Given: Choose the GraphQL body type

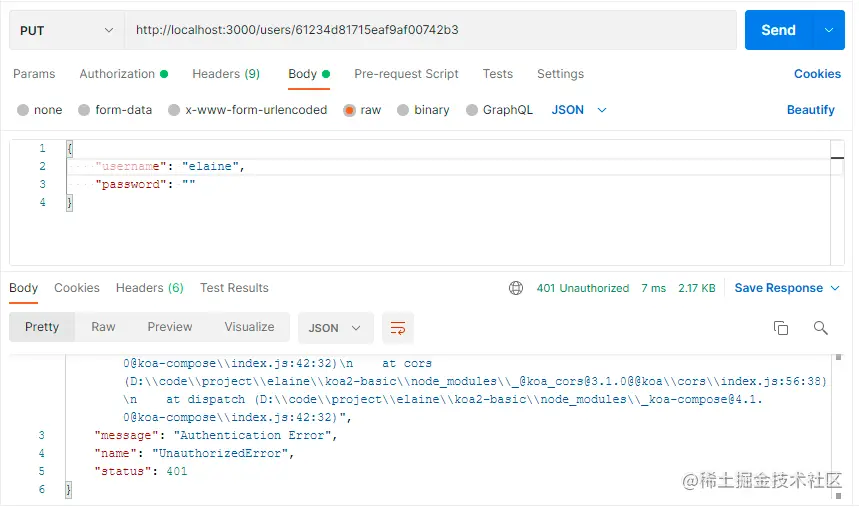Looking at the screenshot, I should point(472,110).
